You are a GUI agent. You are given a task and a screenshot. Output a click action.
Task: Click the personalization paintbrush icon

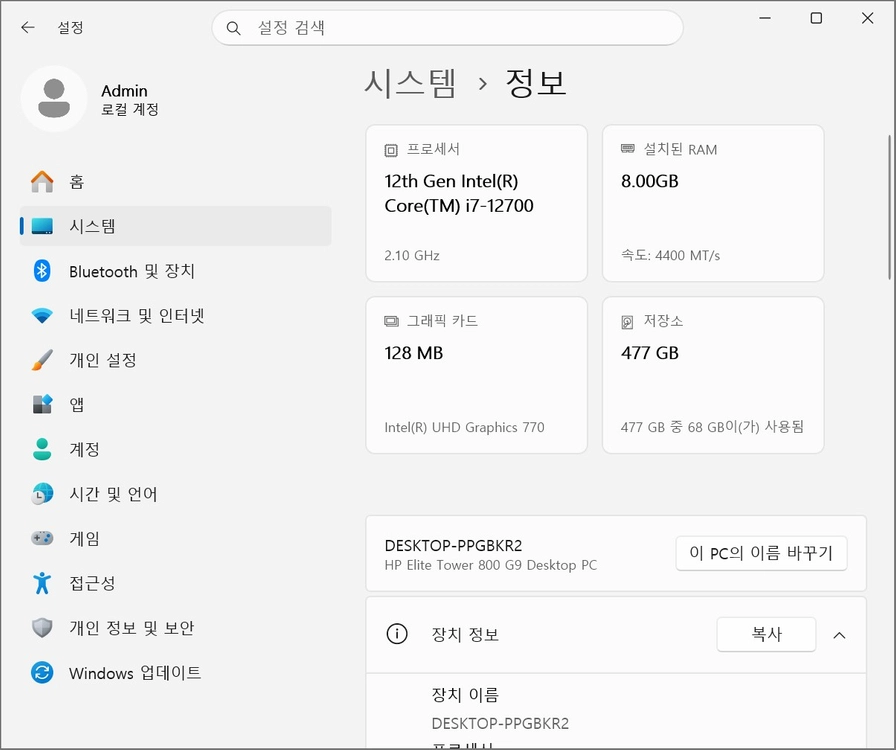click(x=42, y=360)
